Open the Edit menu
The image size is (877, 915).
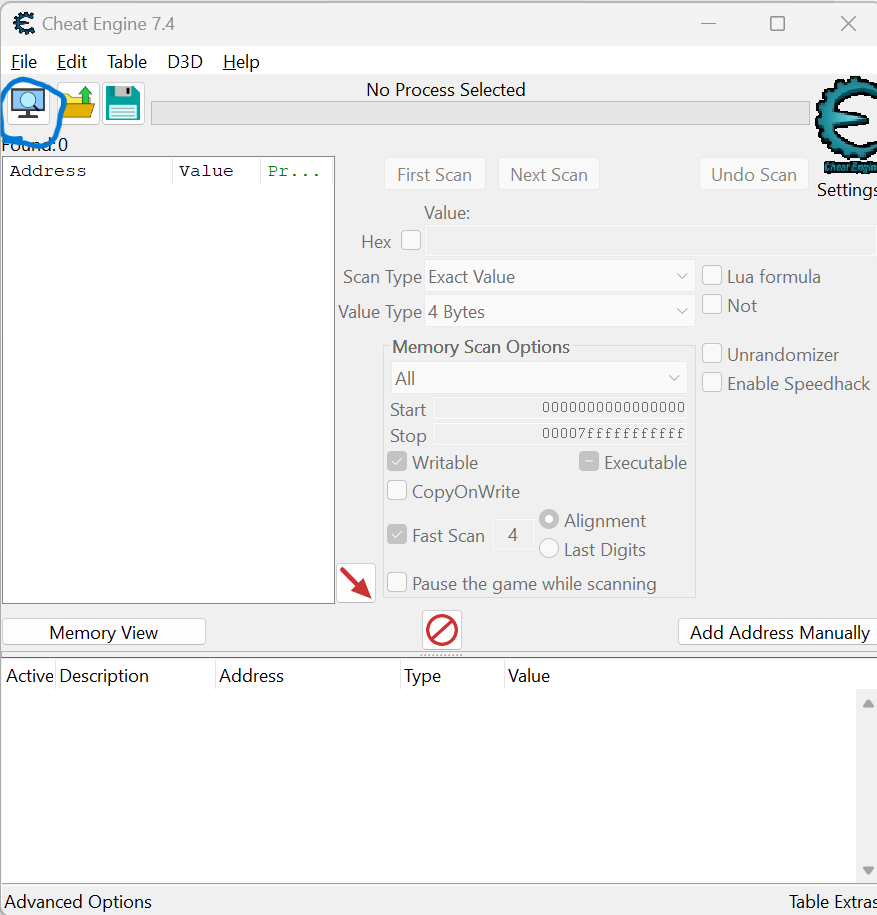[x=72, y=62]
